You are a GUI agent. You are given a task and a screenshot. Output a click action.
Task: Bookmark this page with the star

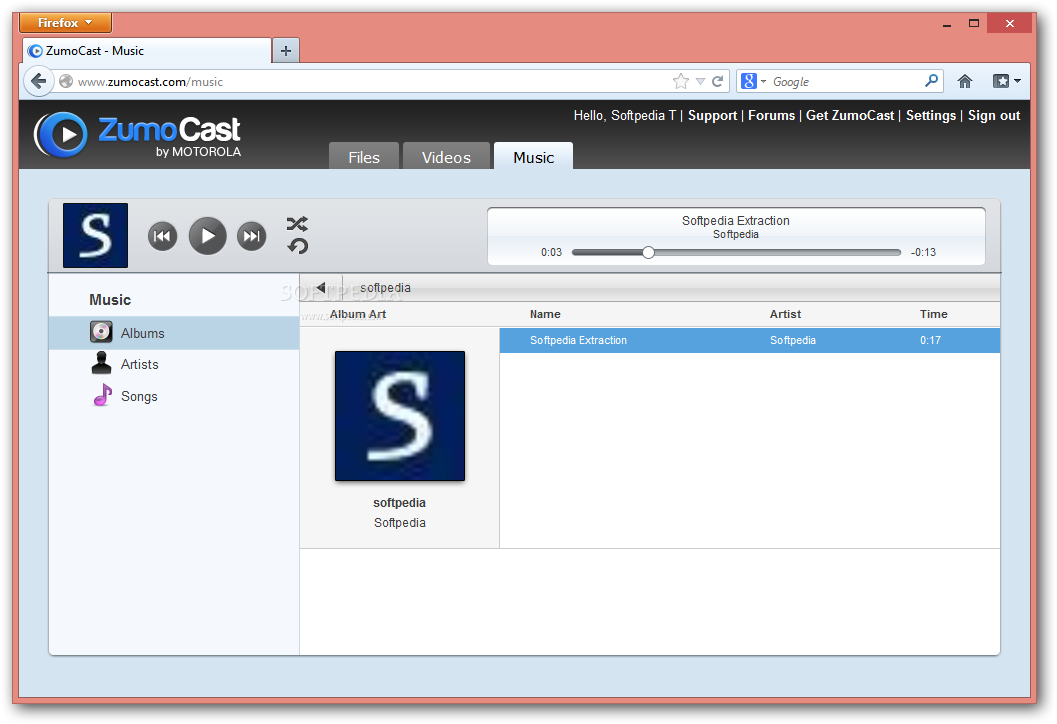click(x=681, y=82)
